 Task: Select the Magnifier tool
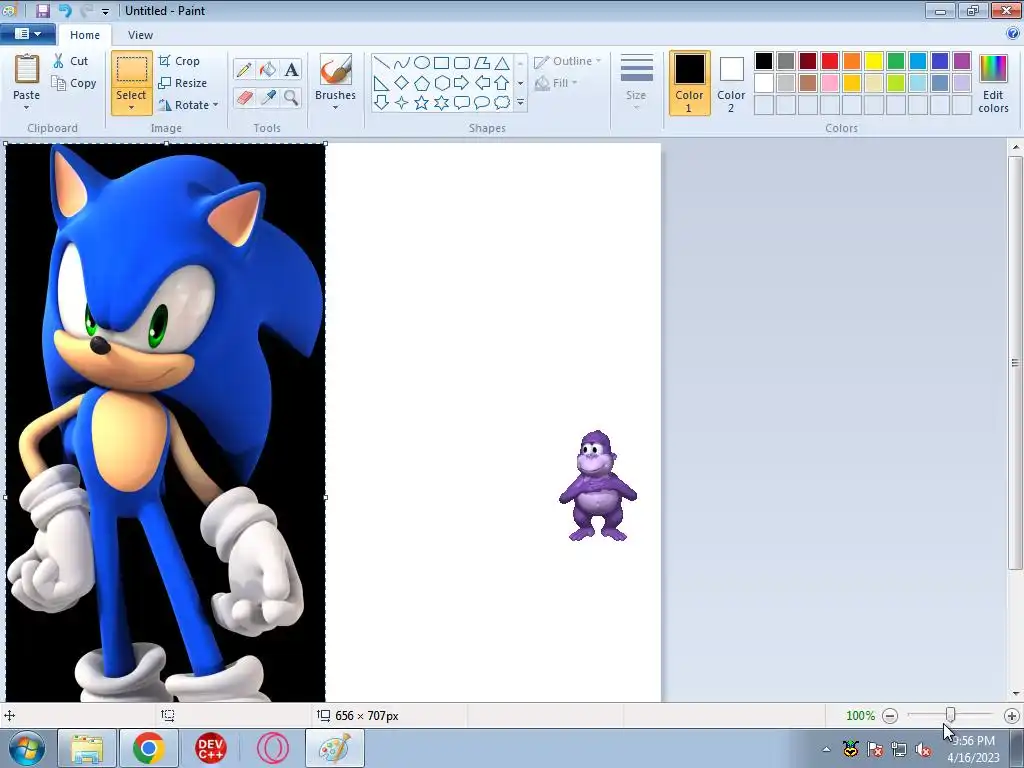pos(291,98)
